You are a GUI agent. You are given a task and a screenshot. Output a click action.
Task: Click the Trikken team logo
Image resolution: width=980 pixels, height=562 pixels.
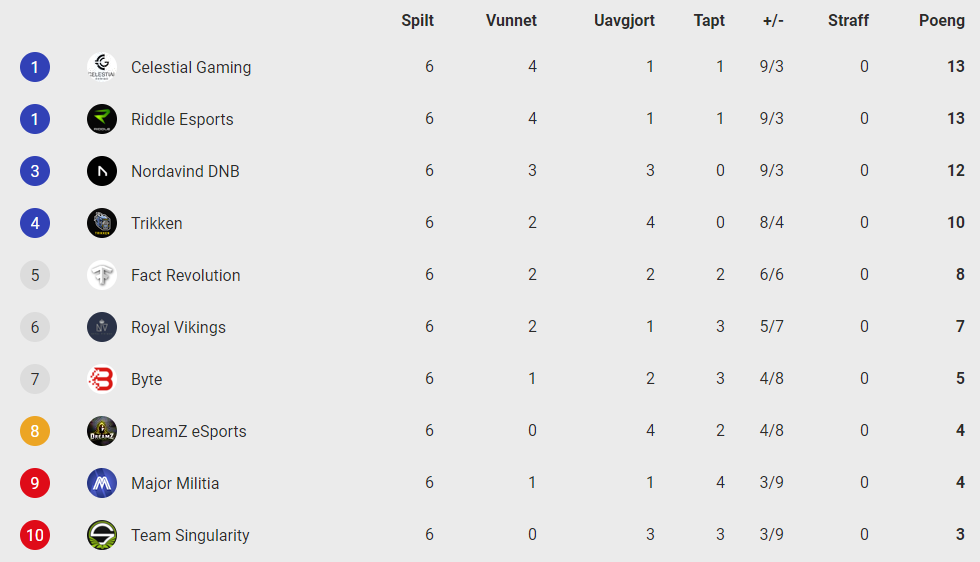[102, 223]
